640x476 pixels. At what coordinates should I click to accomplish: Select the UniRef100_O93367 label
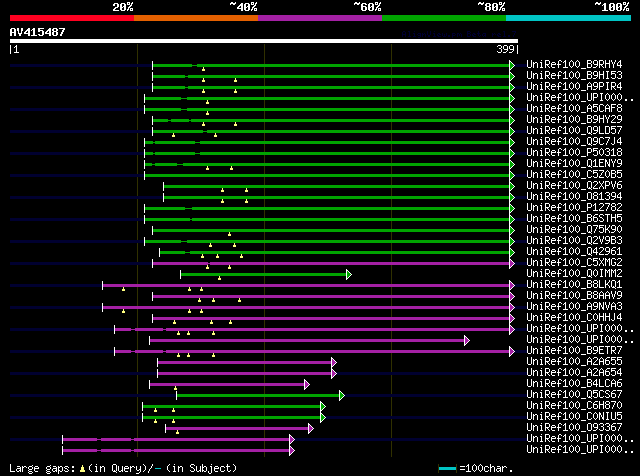pos(574,428)
